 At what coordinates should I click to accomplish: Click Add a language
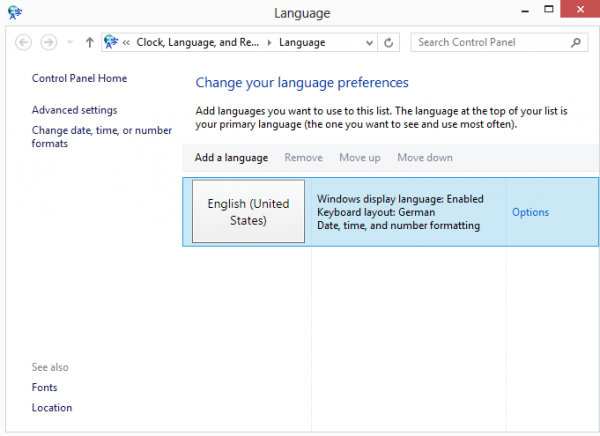click(x=231, y=158)
